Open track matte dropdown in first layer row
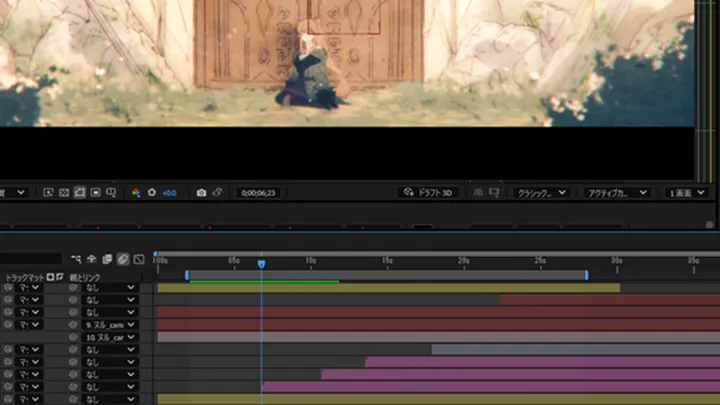Screen dimensions: 720x405 pyautogui.click(x=29, y=287)
